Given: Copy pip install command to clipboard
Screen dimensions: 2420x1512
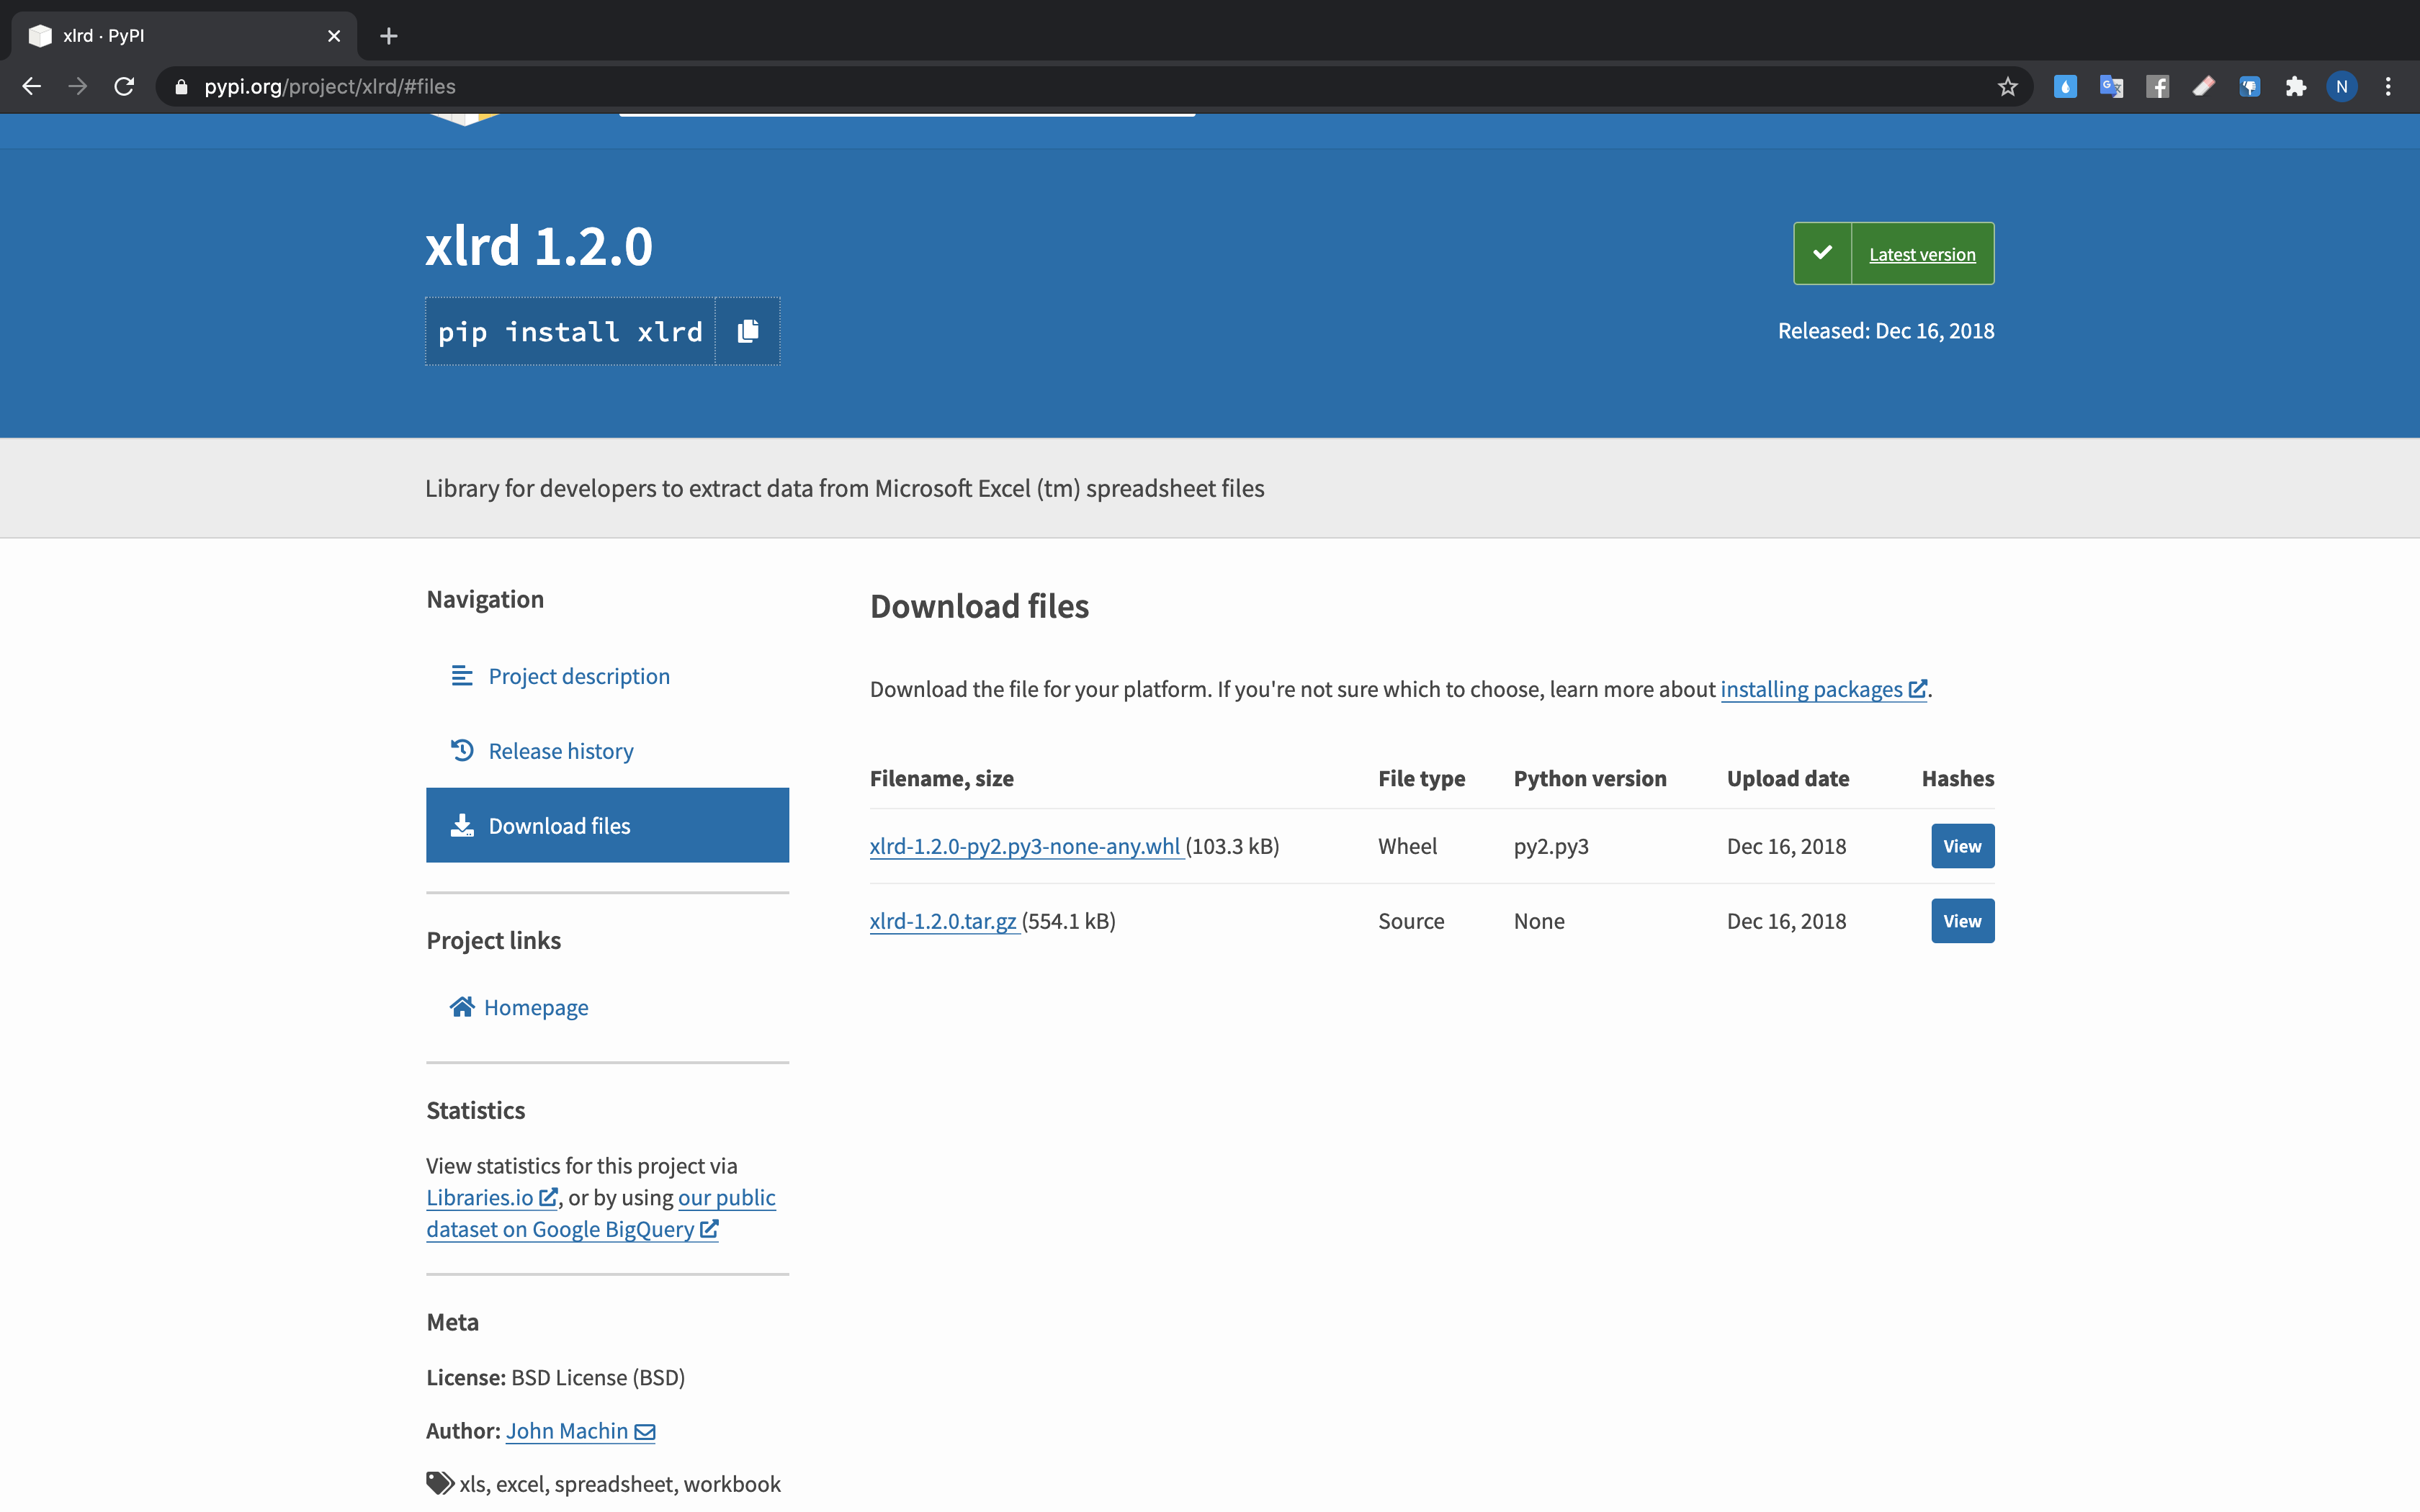Looking at the screenshot, I should (x=748, y=331).
